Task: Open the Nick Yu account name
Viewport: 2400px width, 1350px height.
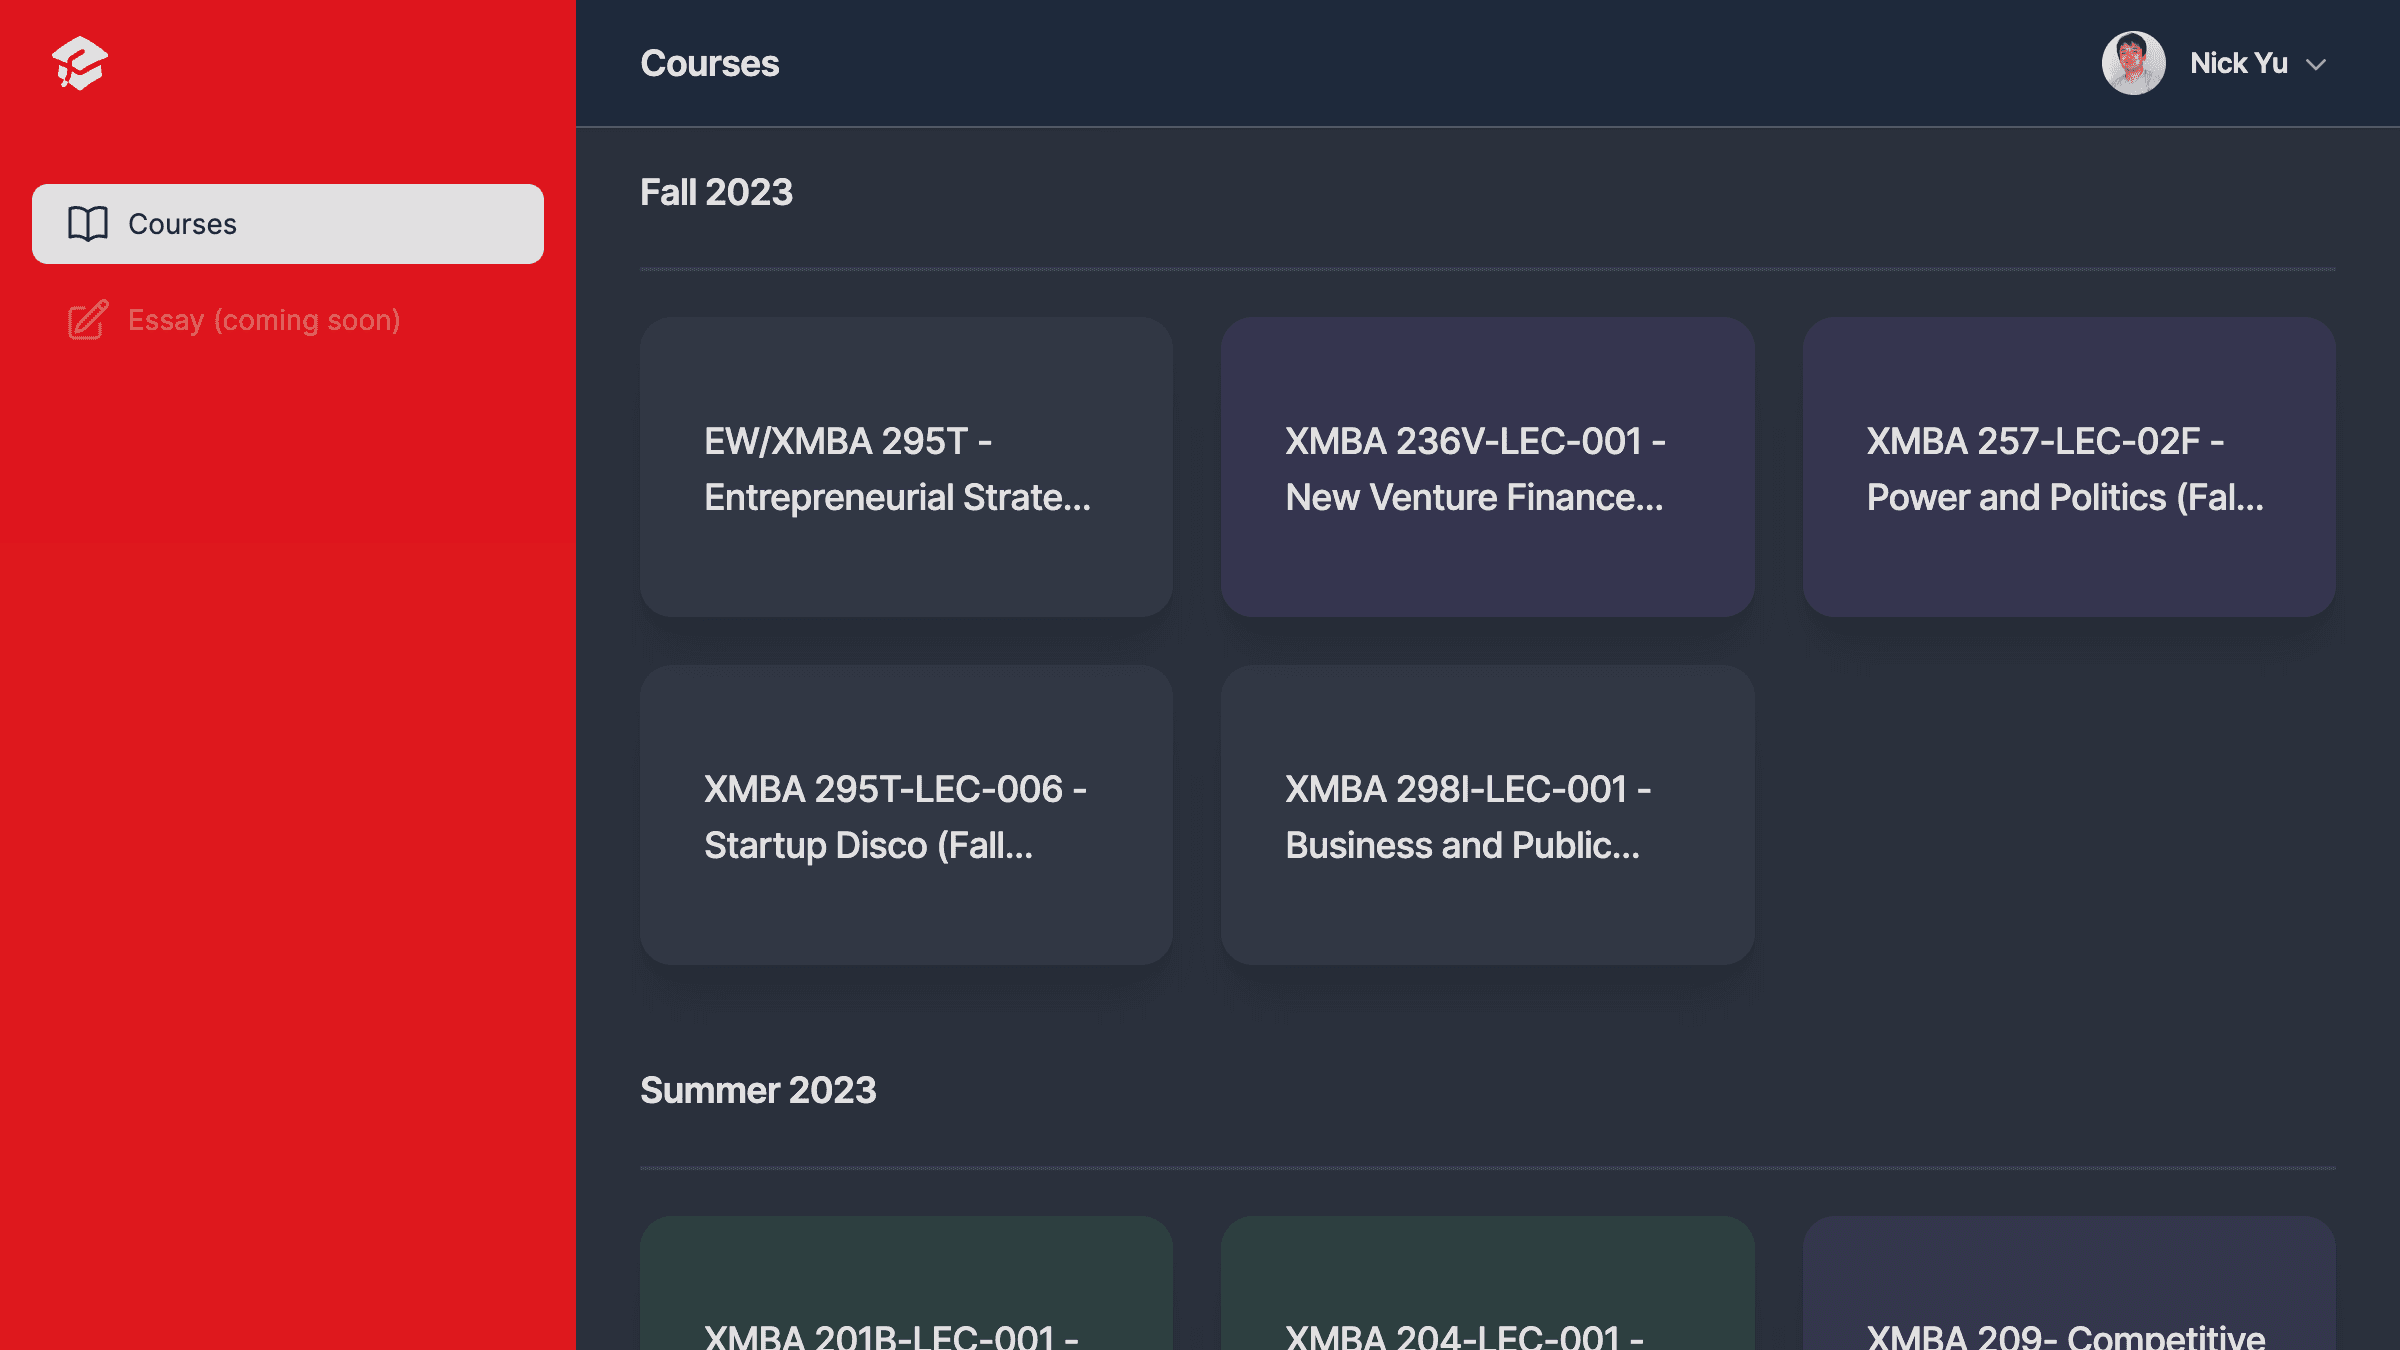Action: tap(2238, 63)
